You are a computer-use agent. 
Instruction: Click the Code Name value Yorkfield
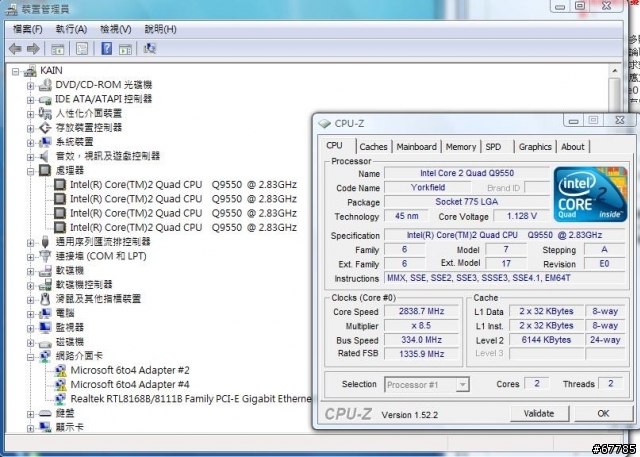pyautogui.click(x=427, y=188)
